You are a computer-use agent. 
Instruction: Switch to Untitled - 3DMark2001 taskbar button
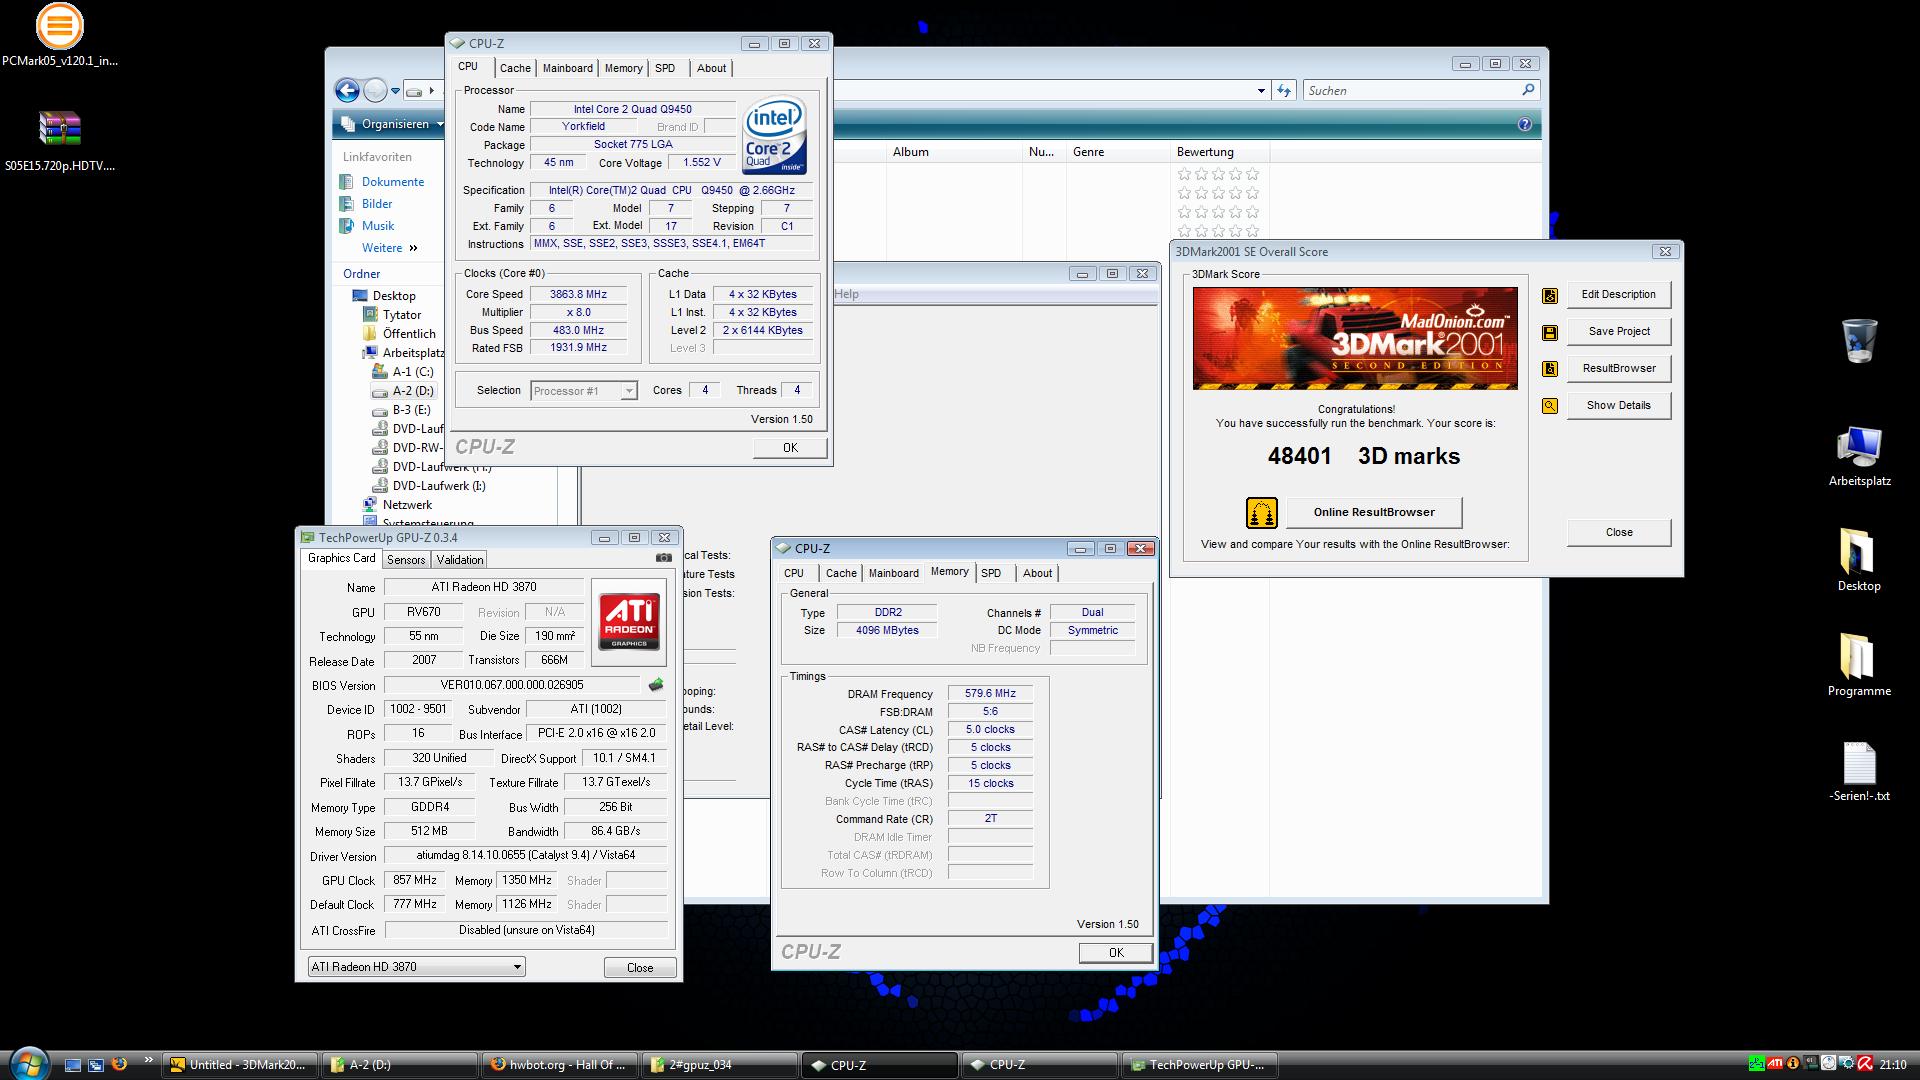tap(240, 1065)
